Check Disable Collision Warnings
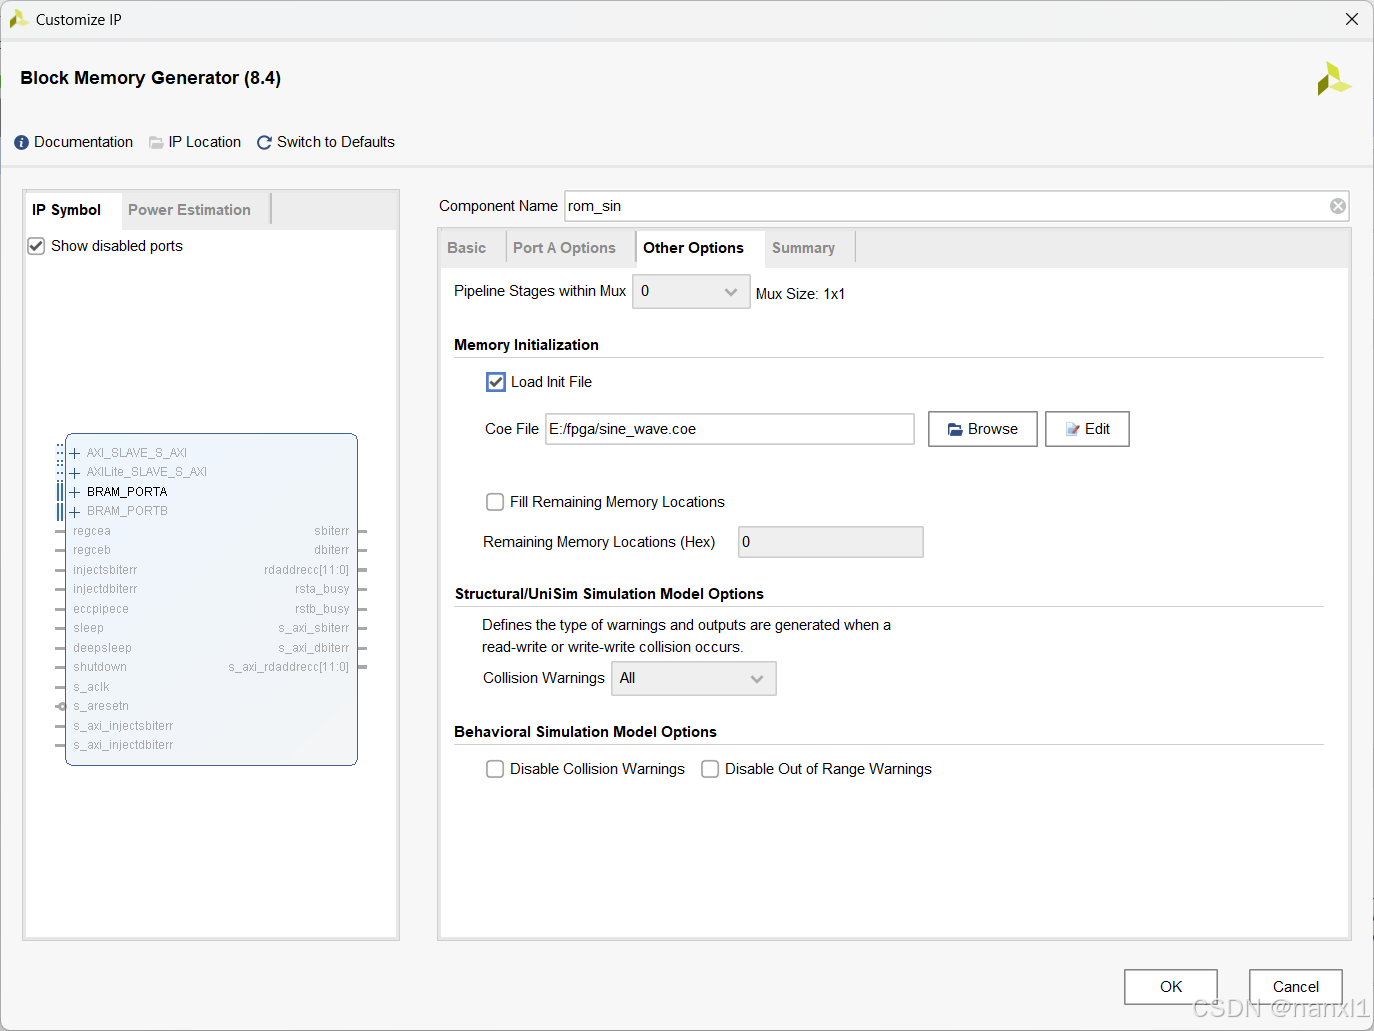The image size is (1374, 1031). [x=495, y=769]
